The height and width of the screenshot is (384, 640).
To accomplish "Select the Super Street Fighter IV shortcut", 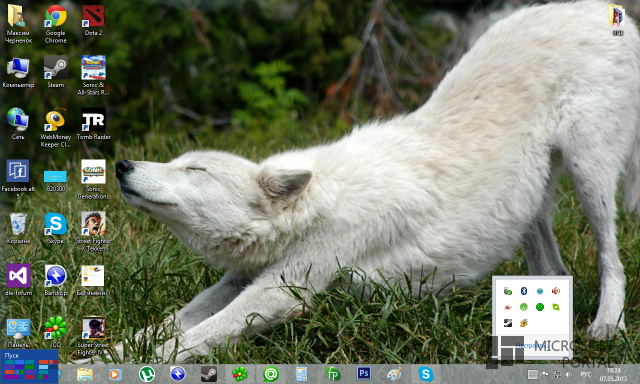I will pos(93,336).
